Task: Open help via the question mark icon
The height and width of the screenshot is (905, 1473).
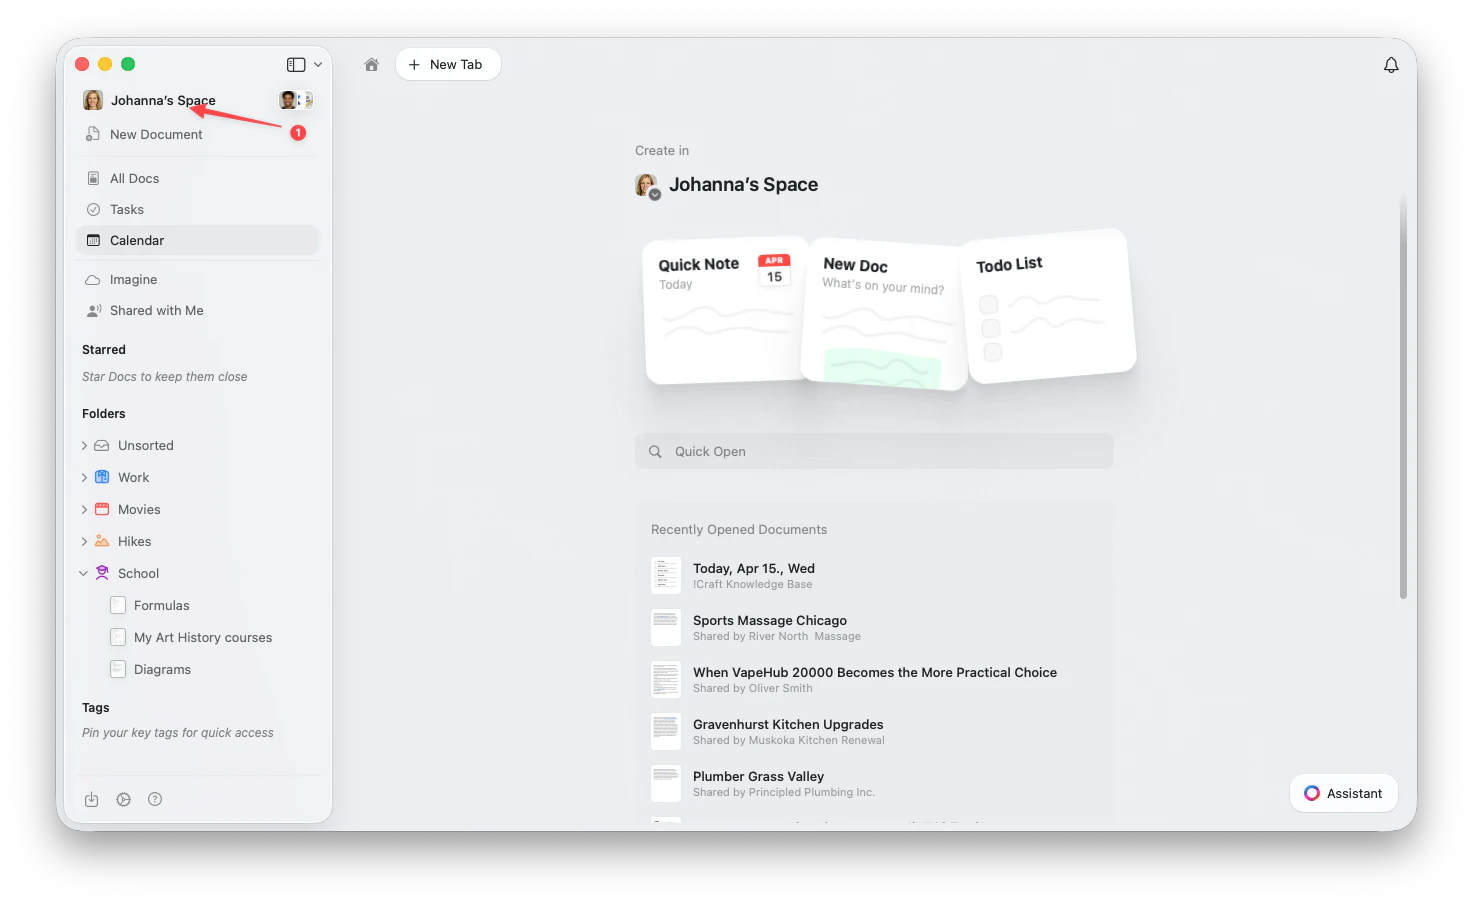Action: click(155, 799)
